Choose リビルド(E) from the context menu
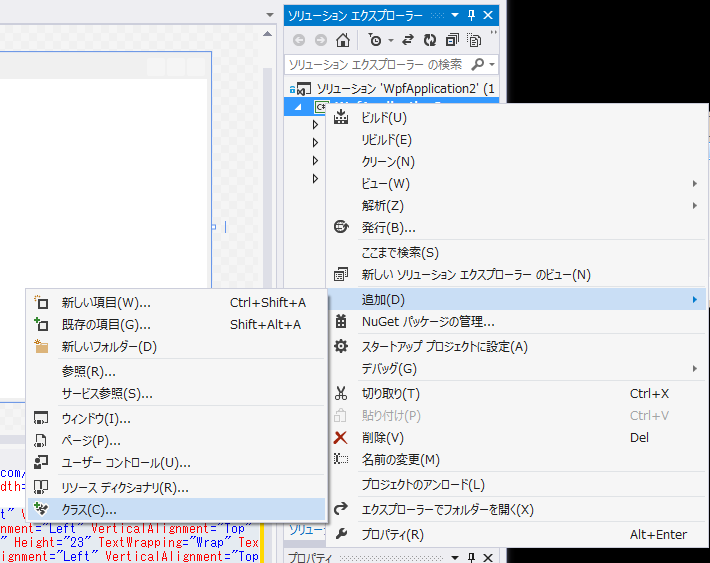The image size is (710, 563). point(517,140)
